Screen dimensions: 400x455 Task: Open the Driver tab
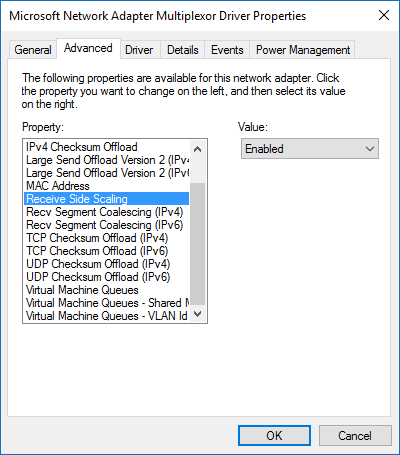click(139, 50)
